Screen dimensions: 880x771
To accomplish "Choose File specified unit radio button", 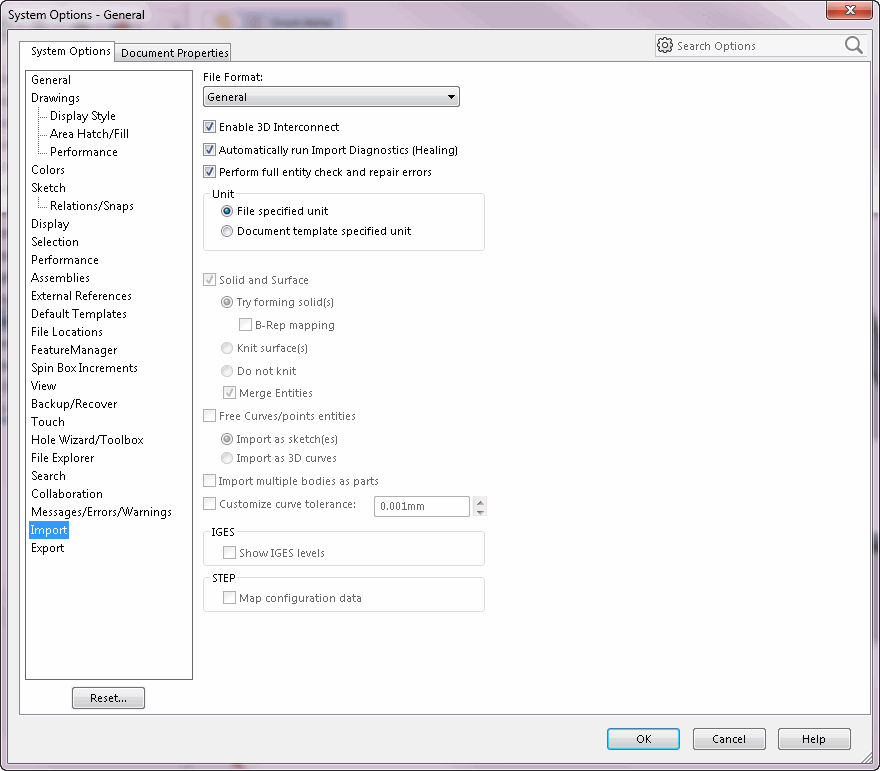I will (228, 211).
